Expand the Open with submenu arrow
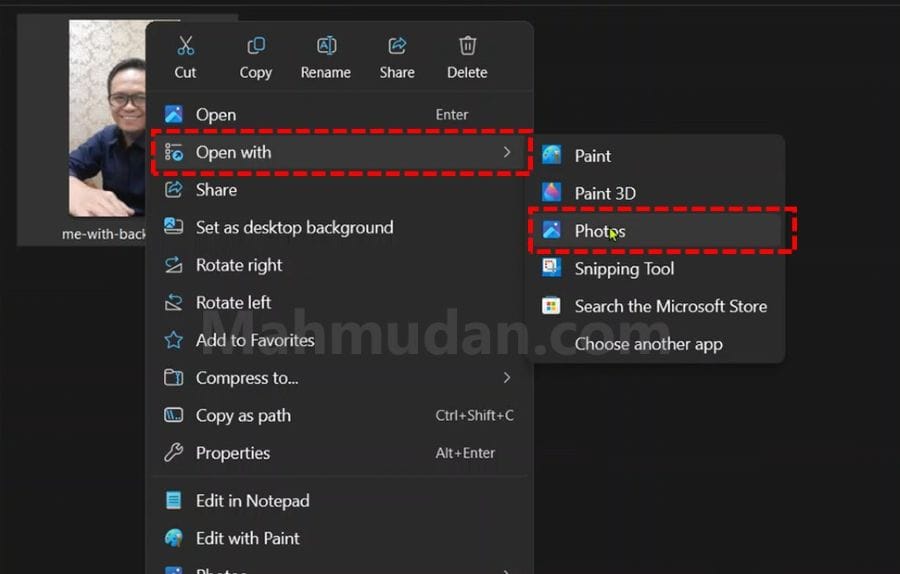 coord(507,152)
